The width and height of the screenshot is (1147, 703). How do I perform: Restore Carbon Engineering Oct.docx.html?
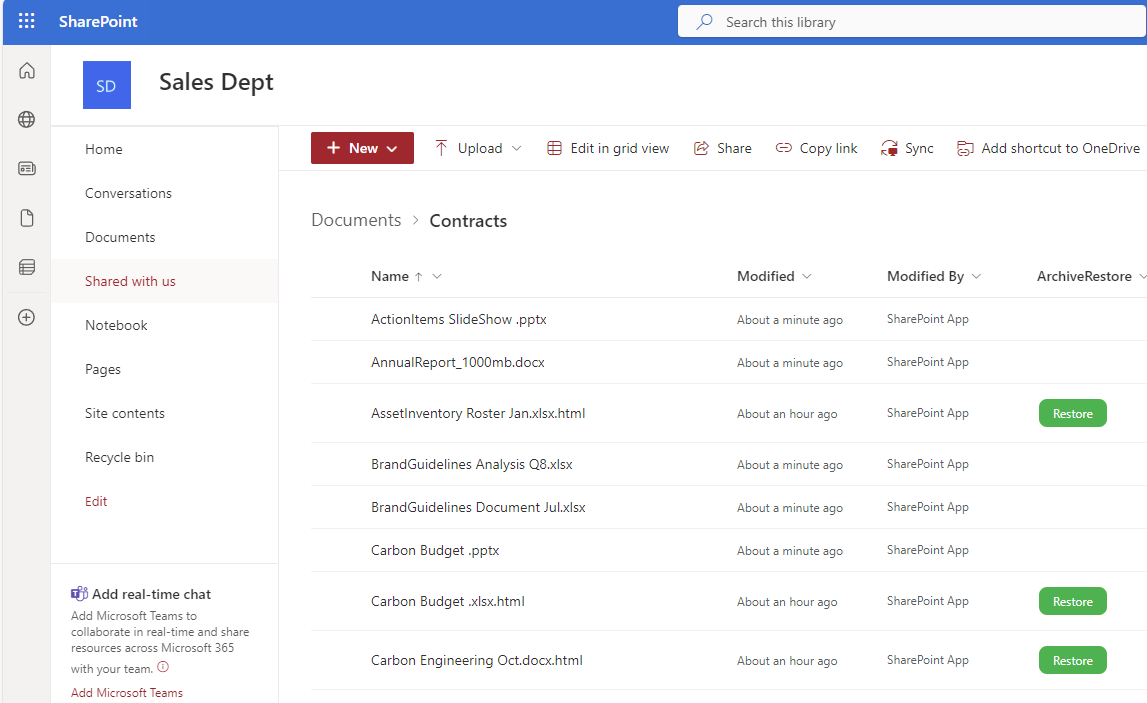1072,661
